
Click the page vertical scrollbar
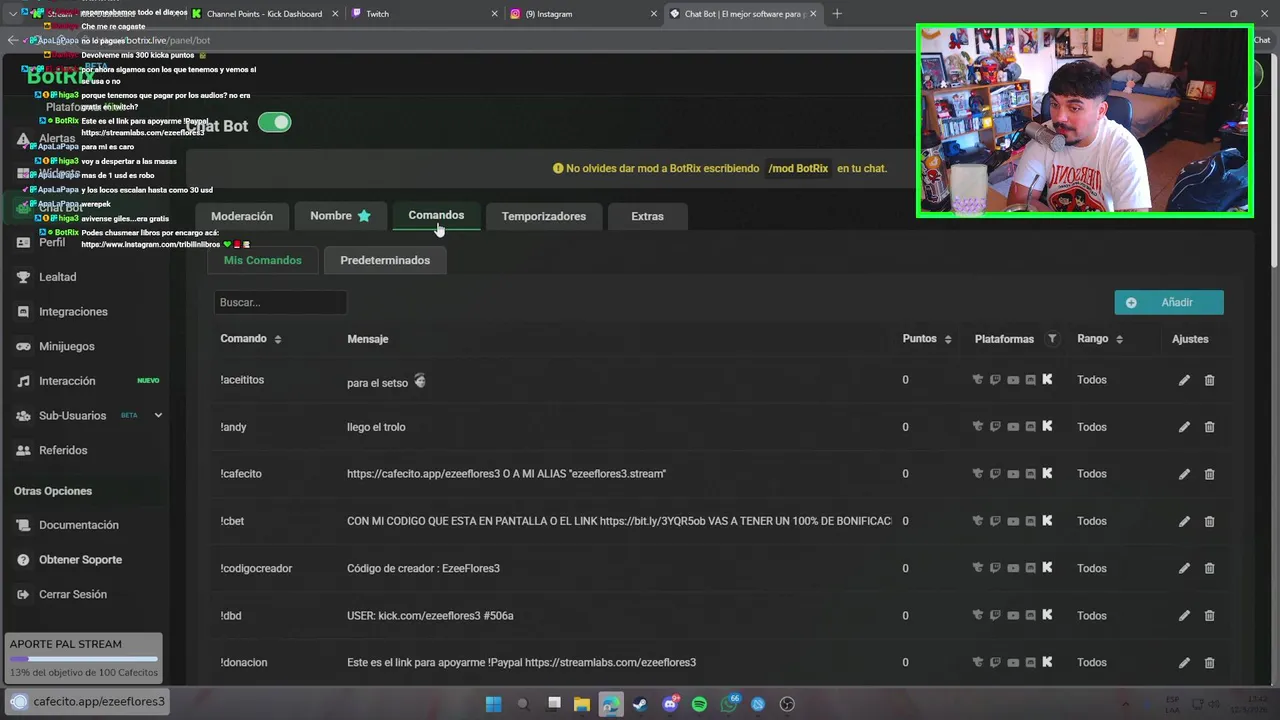pos(1273,160)
